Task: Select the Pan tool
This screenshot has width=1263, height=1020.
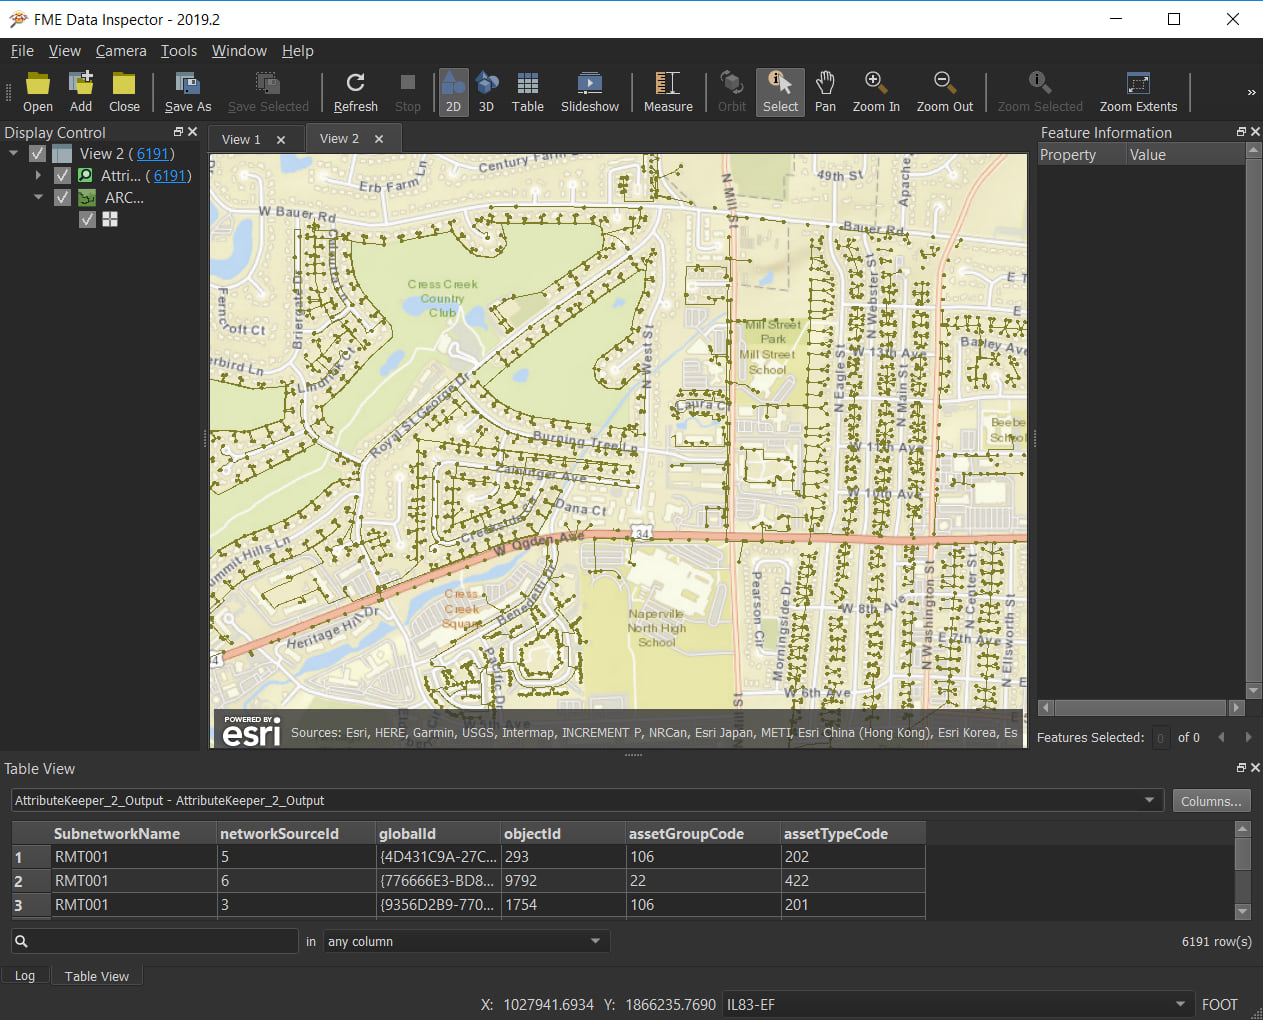Action: pyautogui.click(x=825, y=91)
